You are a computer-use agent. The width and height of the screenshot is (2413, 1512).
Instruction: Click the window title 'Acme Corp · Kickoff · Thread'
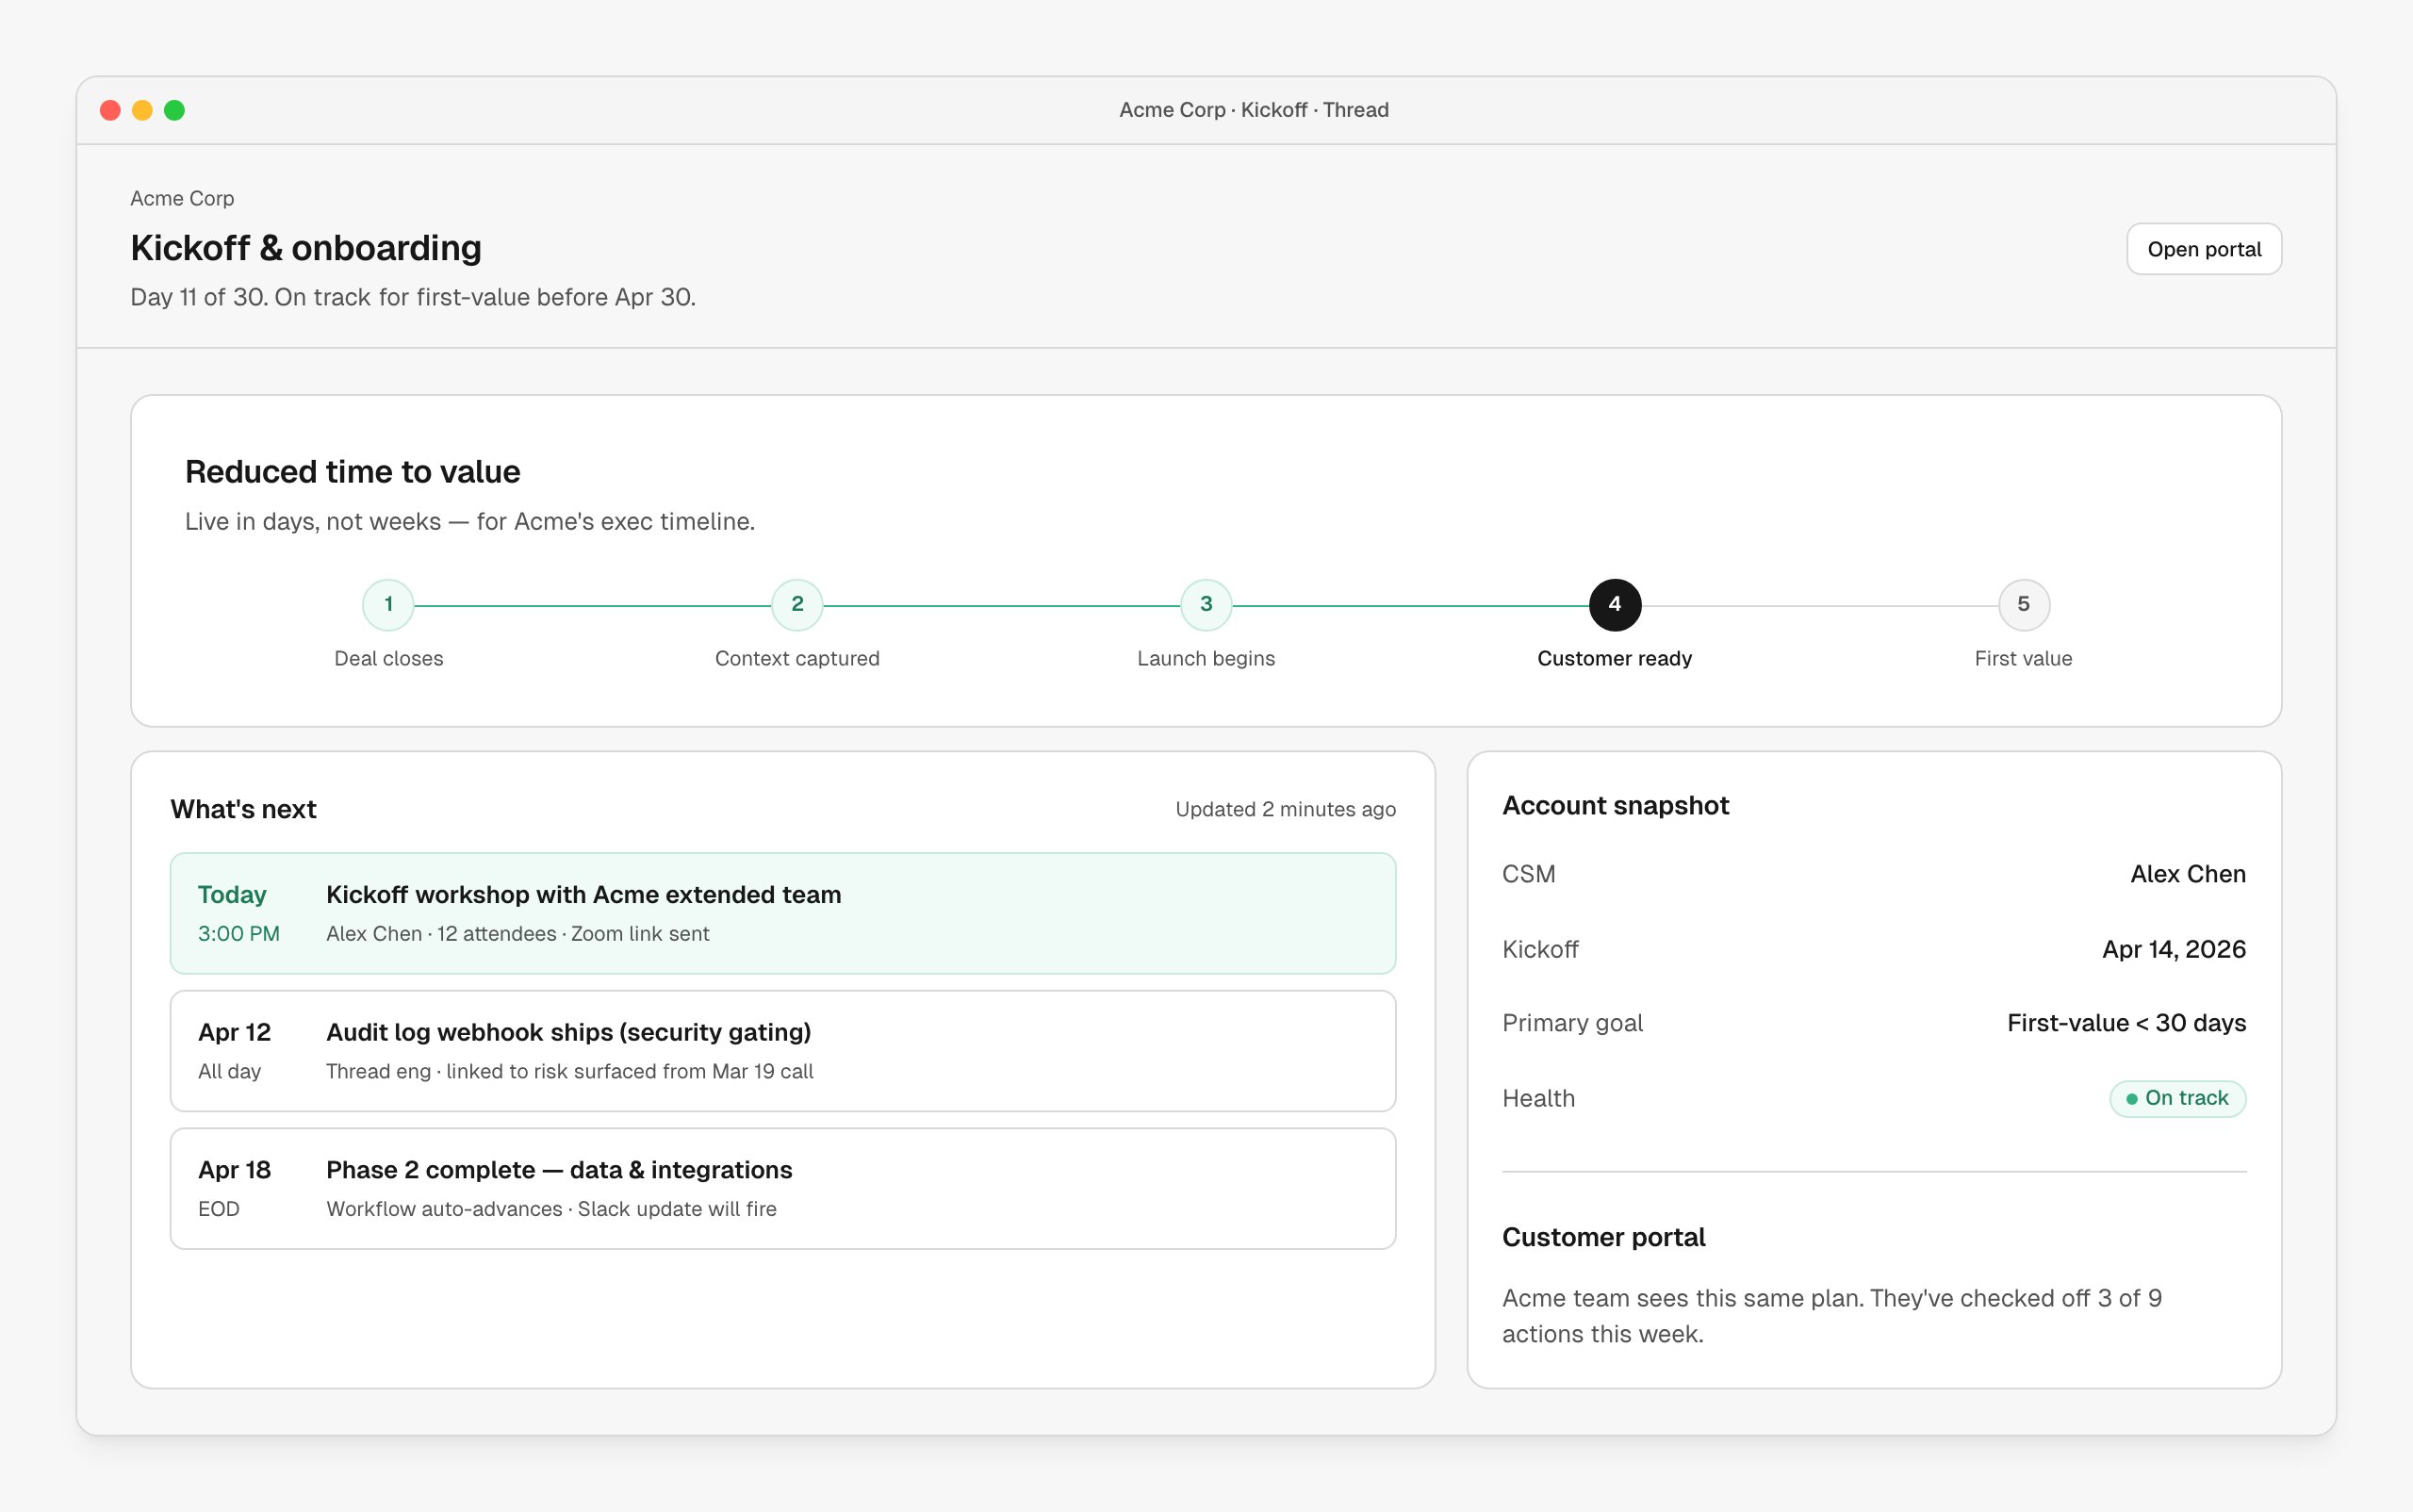(x=1254, y=110)
